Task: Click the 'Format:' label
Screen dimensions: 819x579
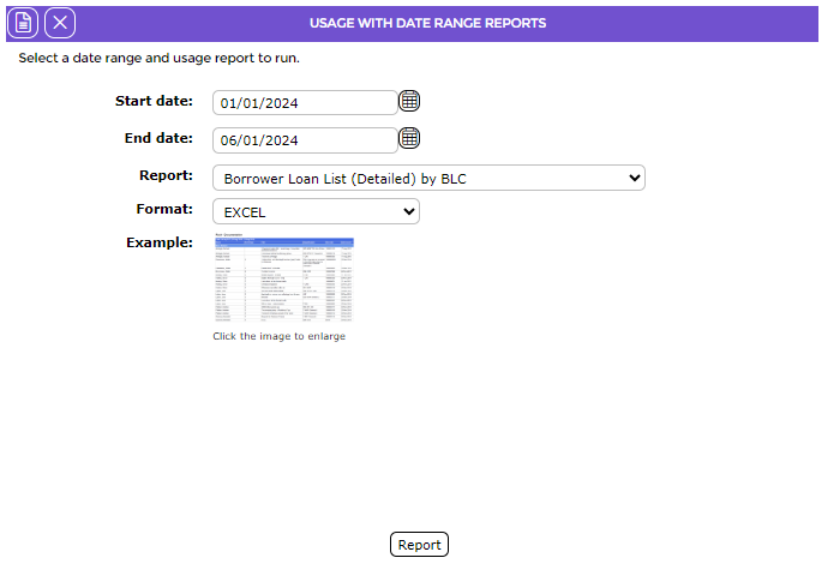Action: pos(165,209)
